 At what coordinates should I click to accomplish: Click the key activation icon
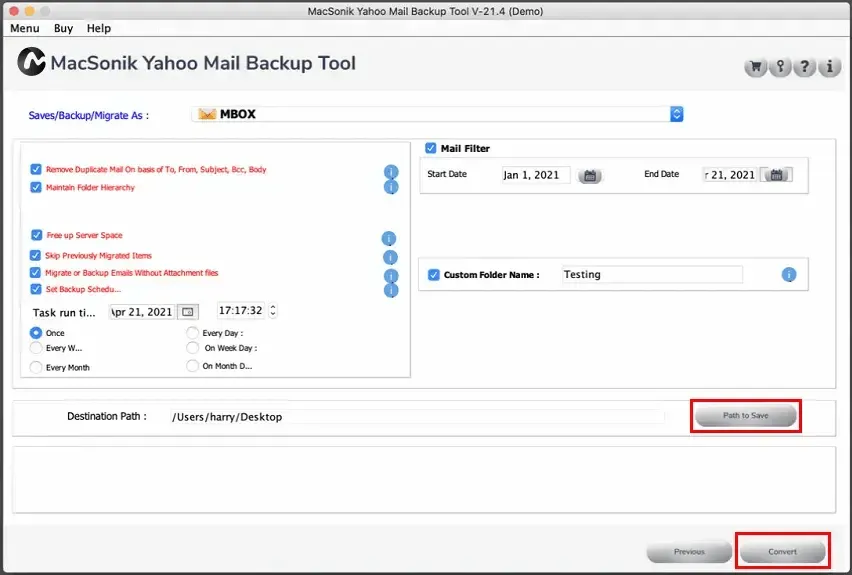780,67
